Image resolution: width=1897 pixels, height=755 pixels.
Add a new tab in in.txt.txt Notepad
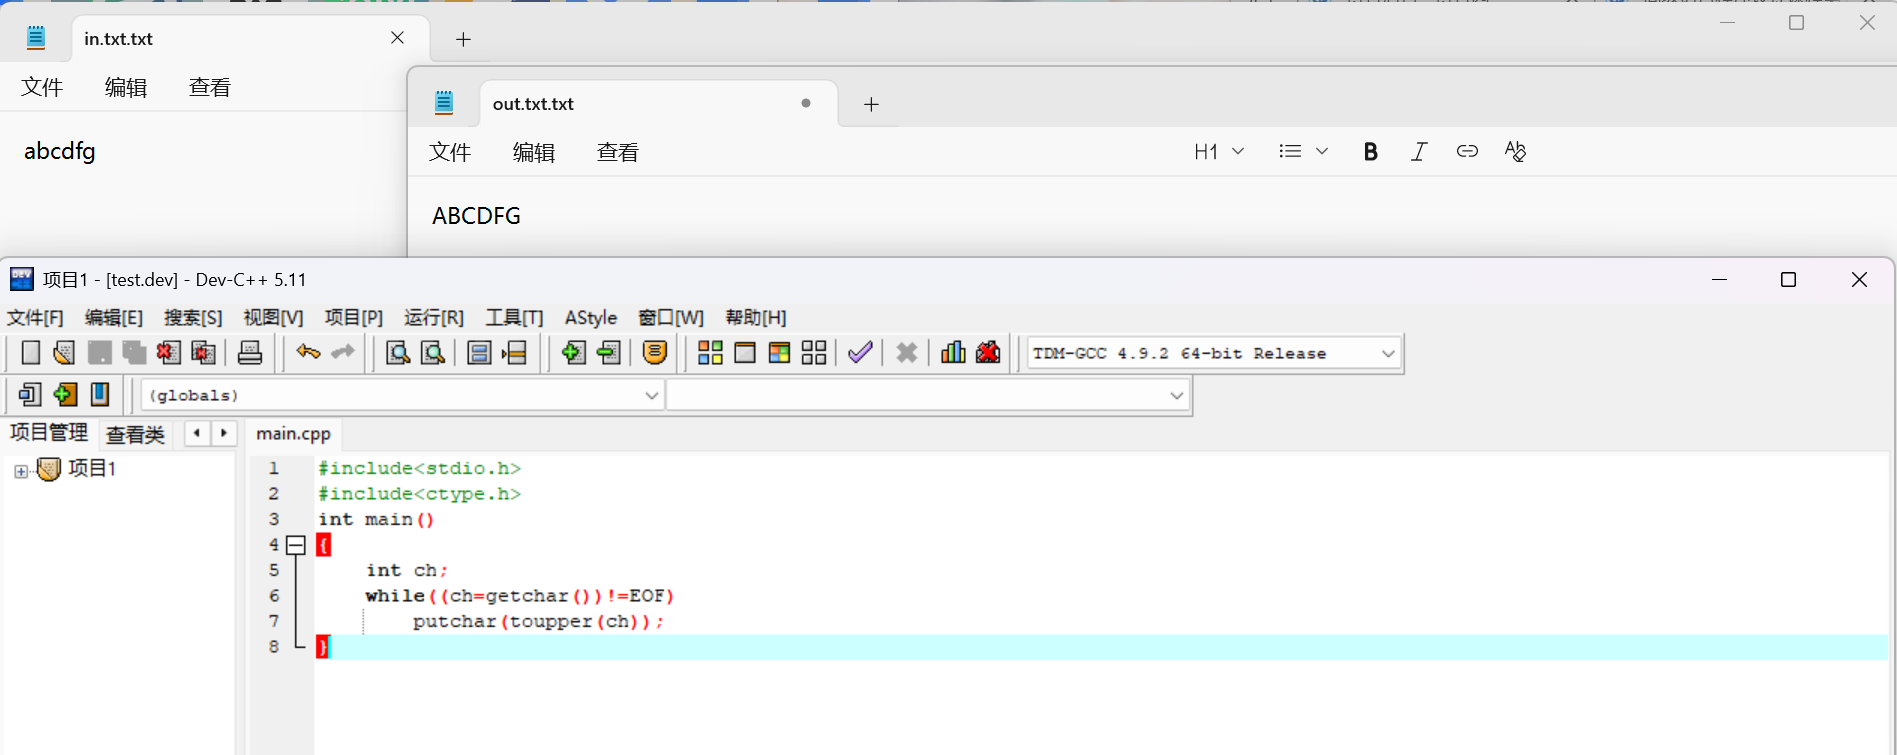tap(463, 39)
